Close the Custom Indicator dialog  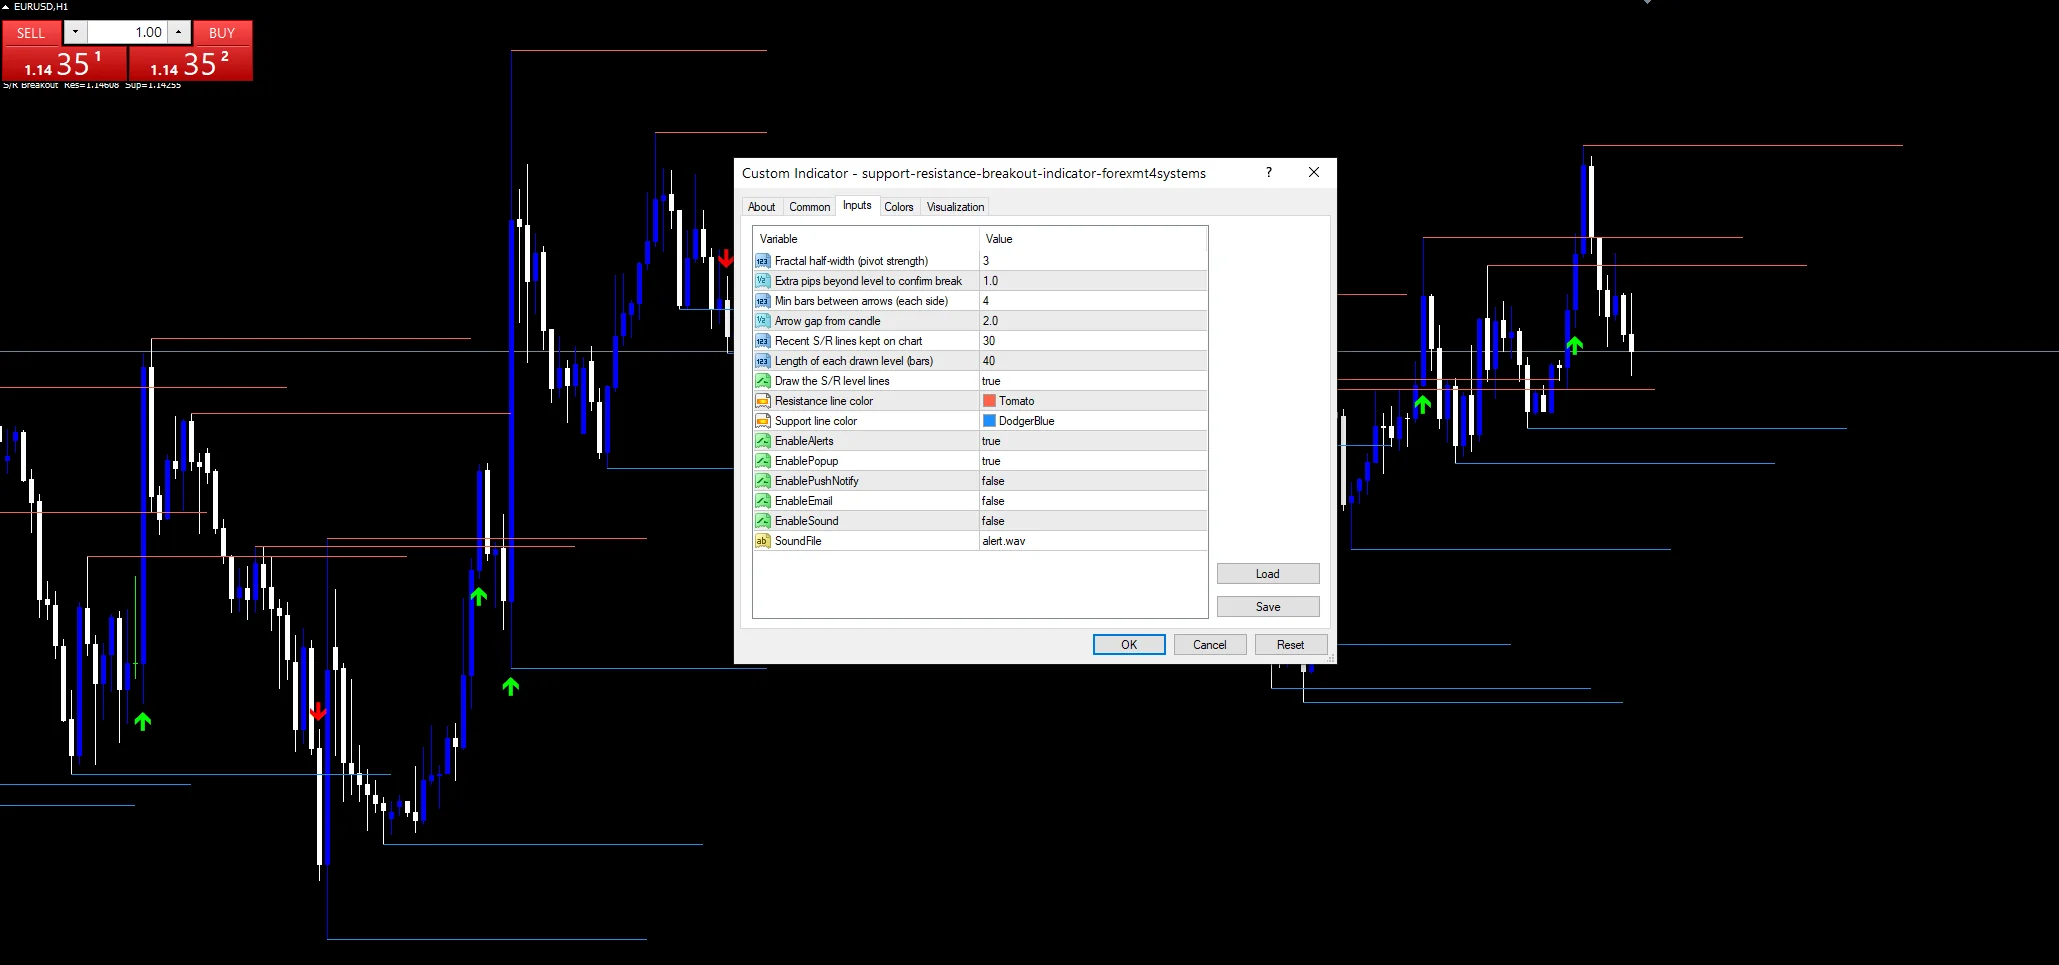1314,172
